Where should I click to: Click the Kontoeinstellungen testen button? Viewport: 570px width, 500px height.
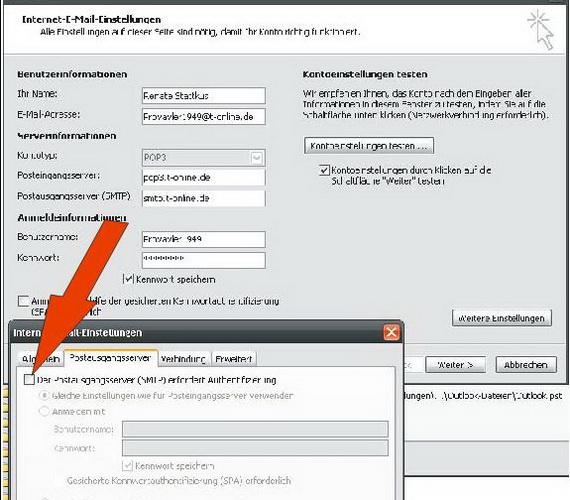pos(369,146)
